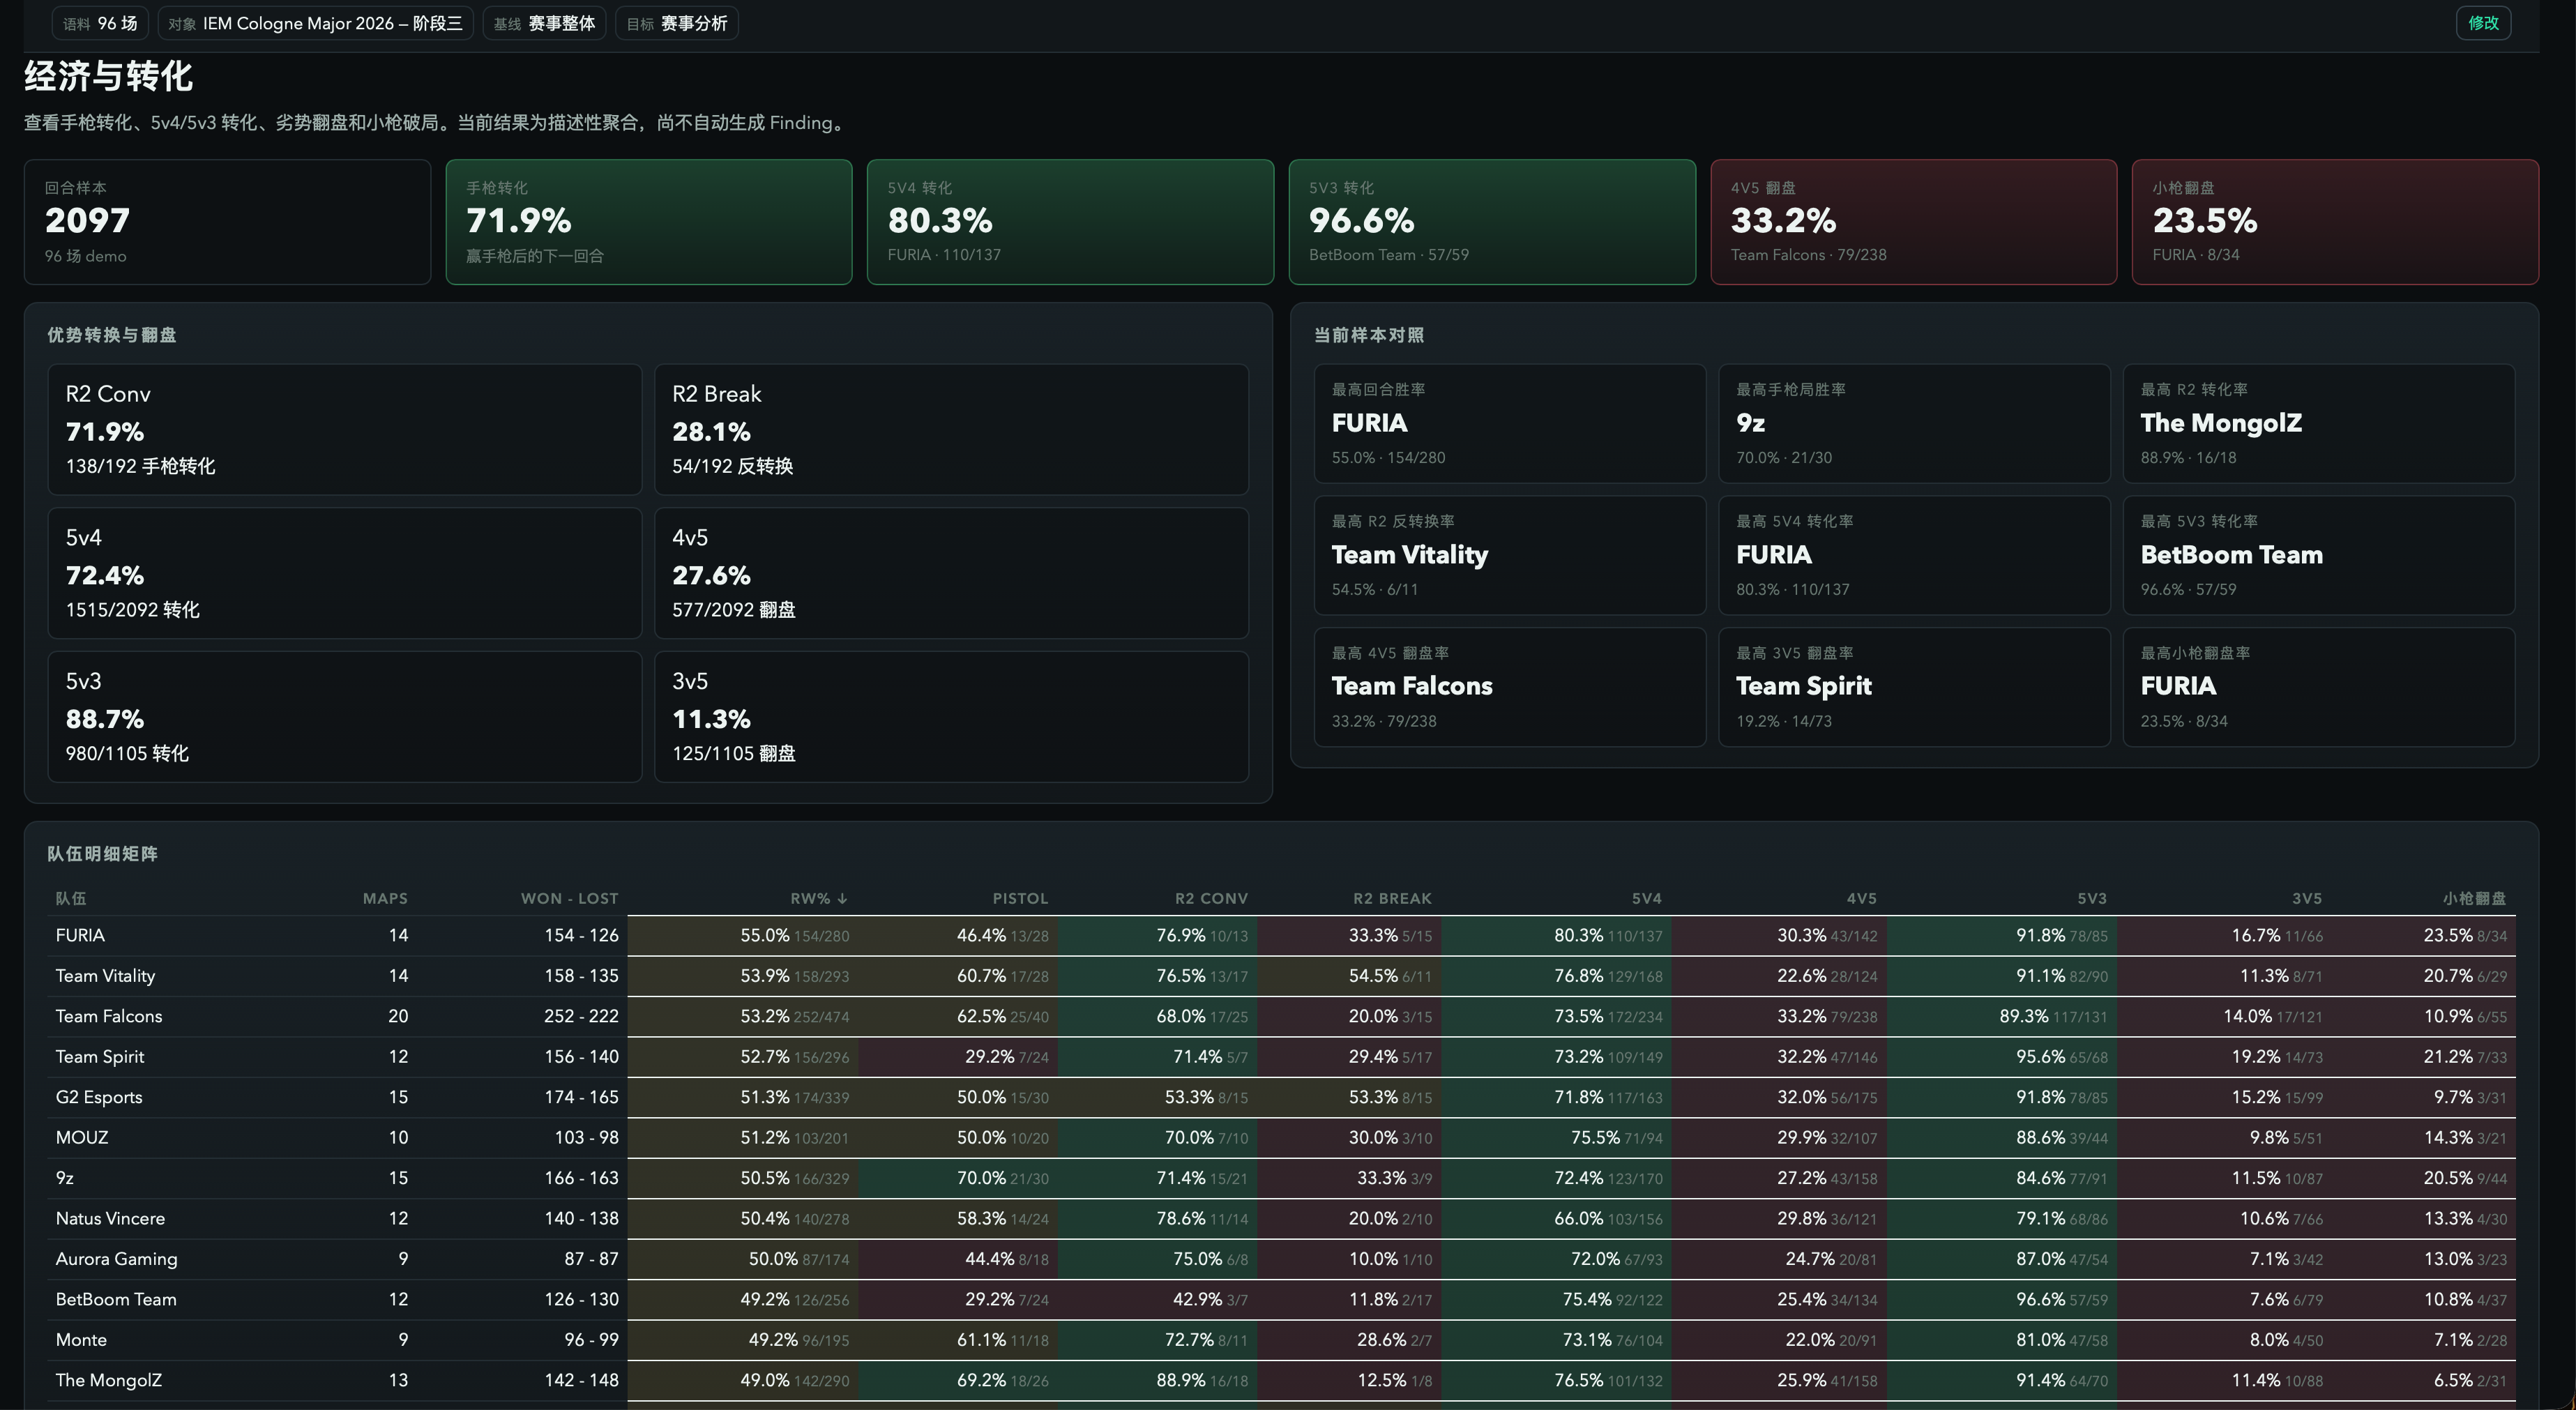This screenshot has width=2576, height=1410.
Task: Click the 最高手枪局胜率 9z card
Action: click(1914, 423)
